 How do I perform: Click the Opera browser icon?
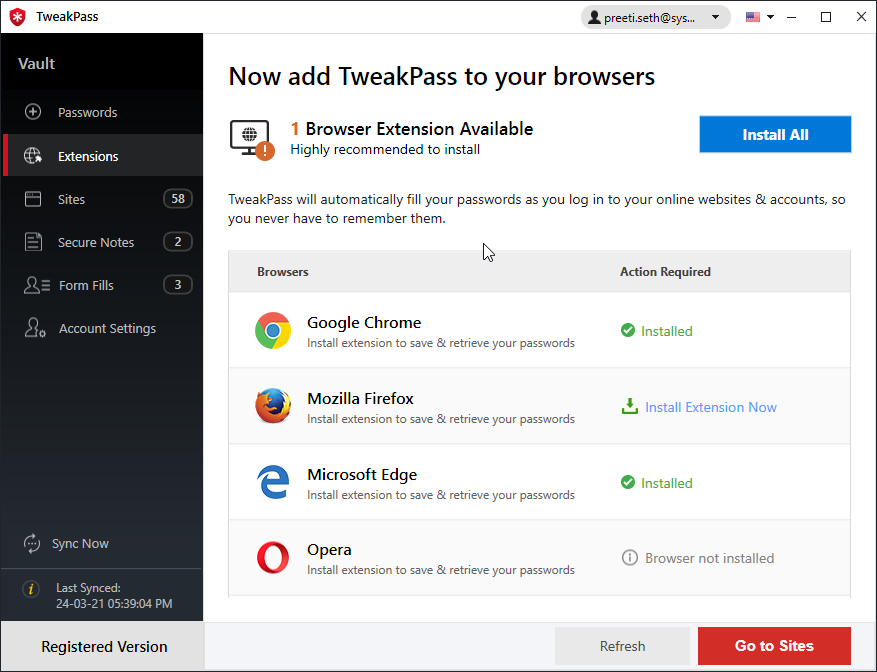(x=272, y=558)
